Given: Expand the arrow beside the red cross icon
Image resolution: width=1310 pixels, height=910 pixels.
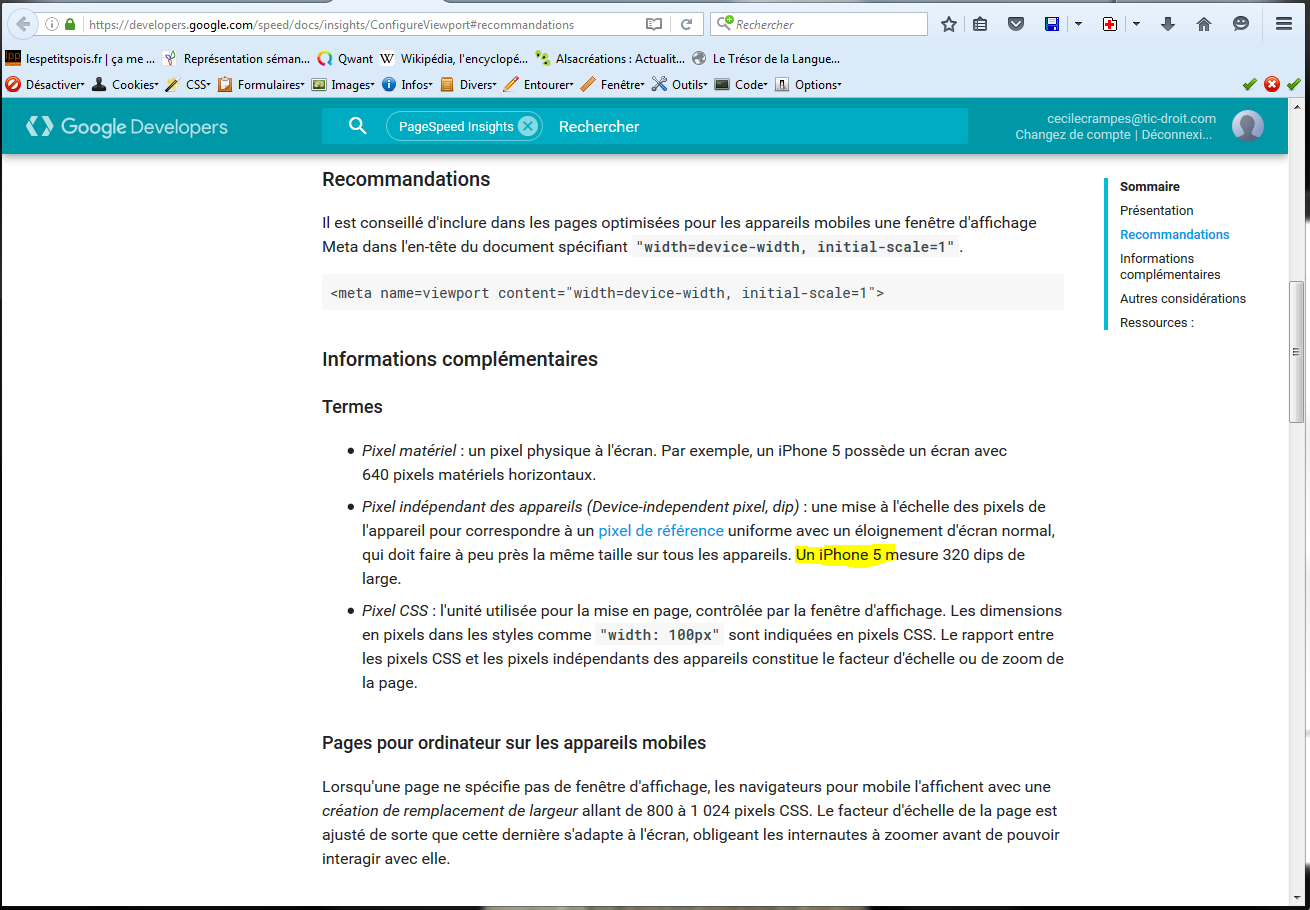Looking at the screenshot, I should (x=1136, y=24).
